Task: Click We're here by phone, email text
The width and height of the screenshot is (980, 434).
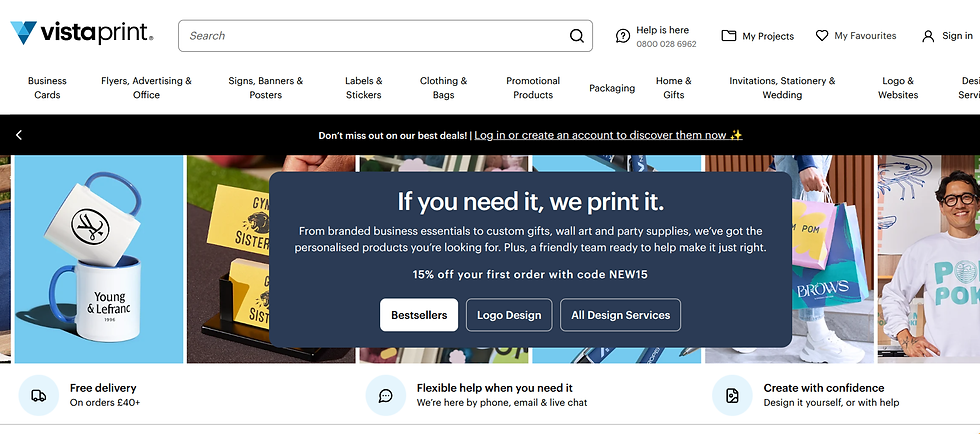Action: (x=502, y=403)
